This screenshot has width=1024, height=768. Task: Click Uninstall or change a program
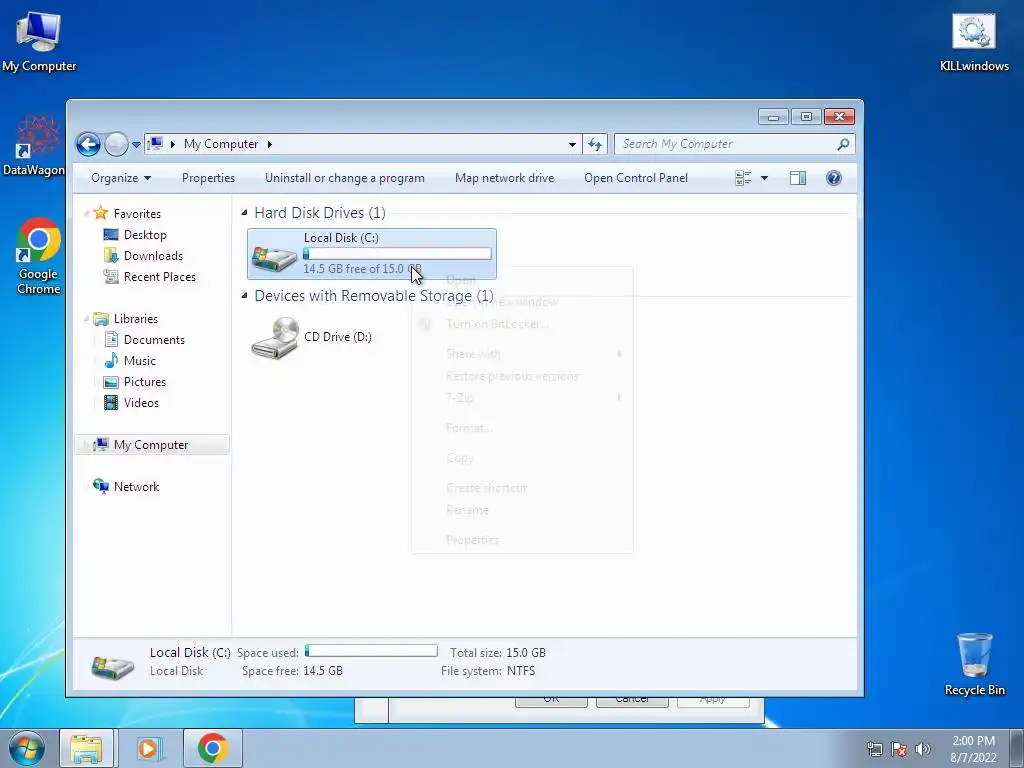(x=345, y=178)
